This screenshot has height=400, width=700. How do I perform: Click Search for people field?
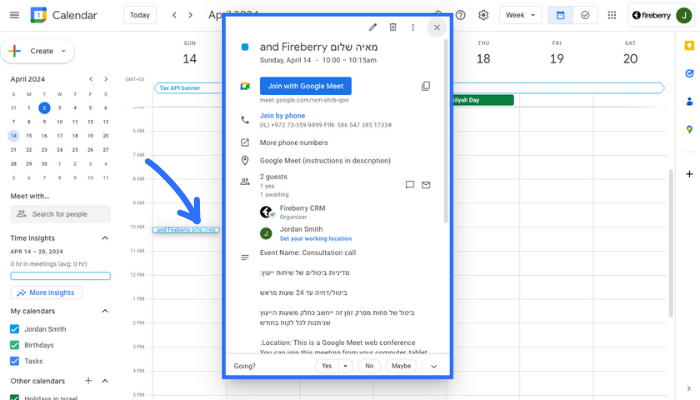tap(60, 214)
